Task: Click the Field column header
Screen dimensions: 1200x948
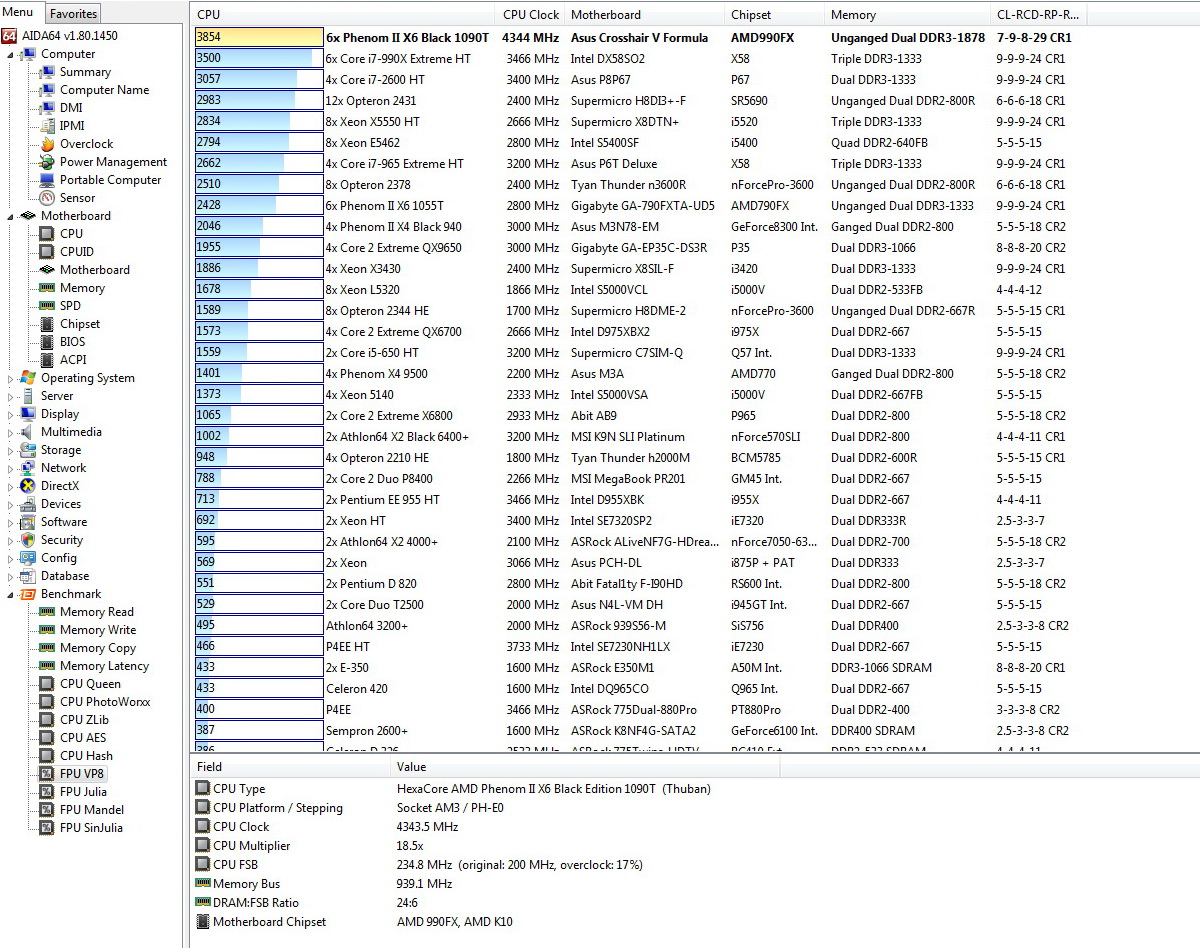Action: tap(290, 767)
